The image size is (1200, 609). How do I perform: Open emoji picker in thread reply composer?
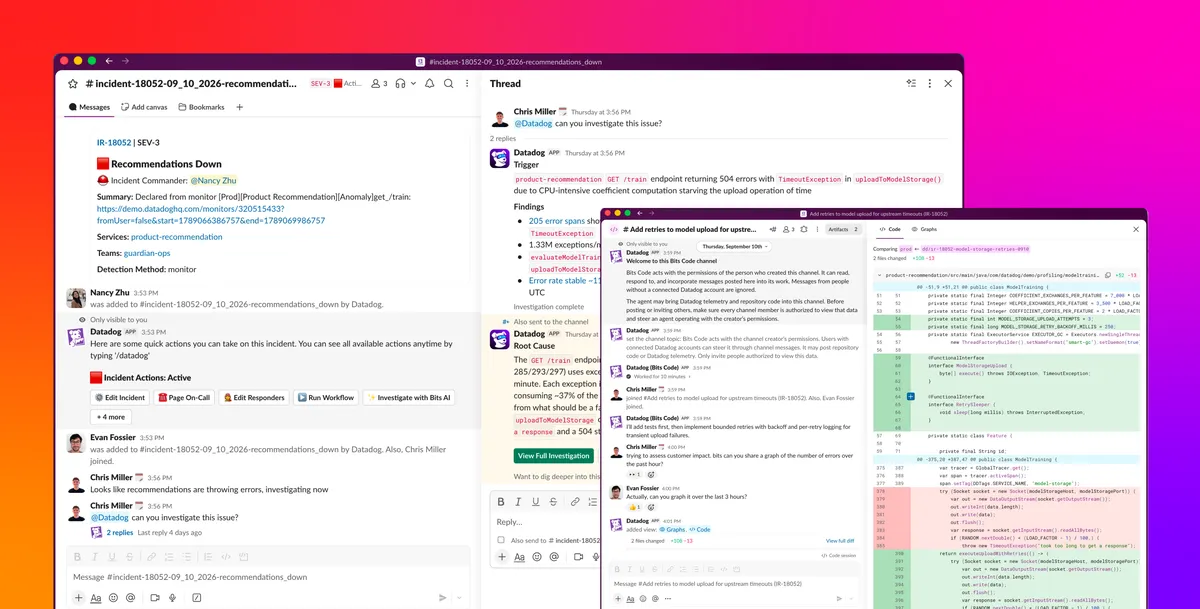tap(537, 557)
